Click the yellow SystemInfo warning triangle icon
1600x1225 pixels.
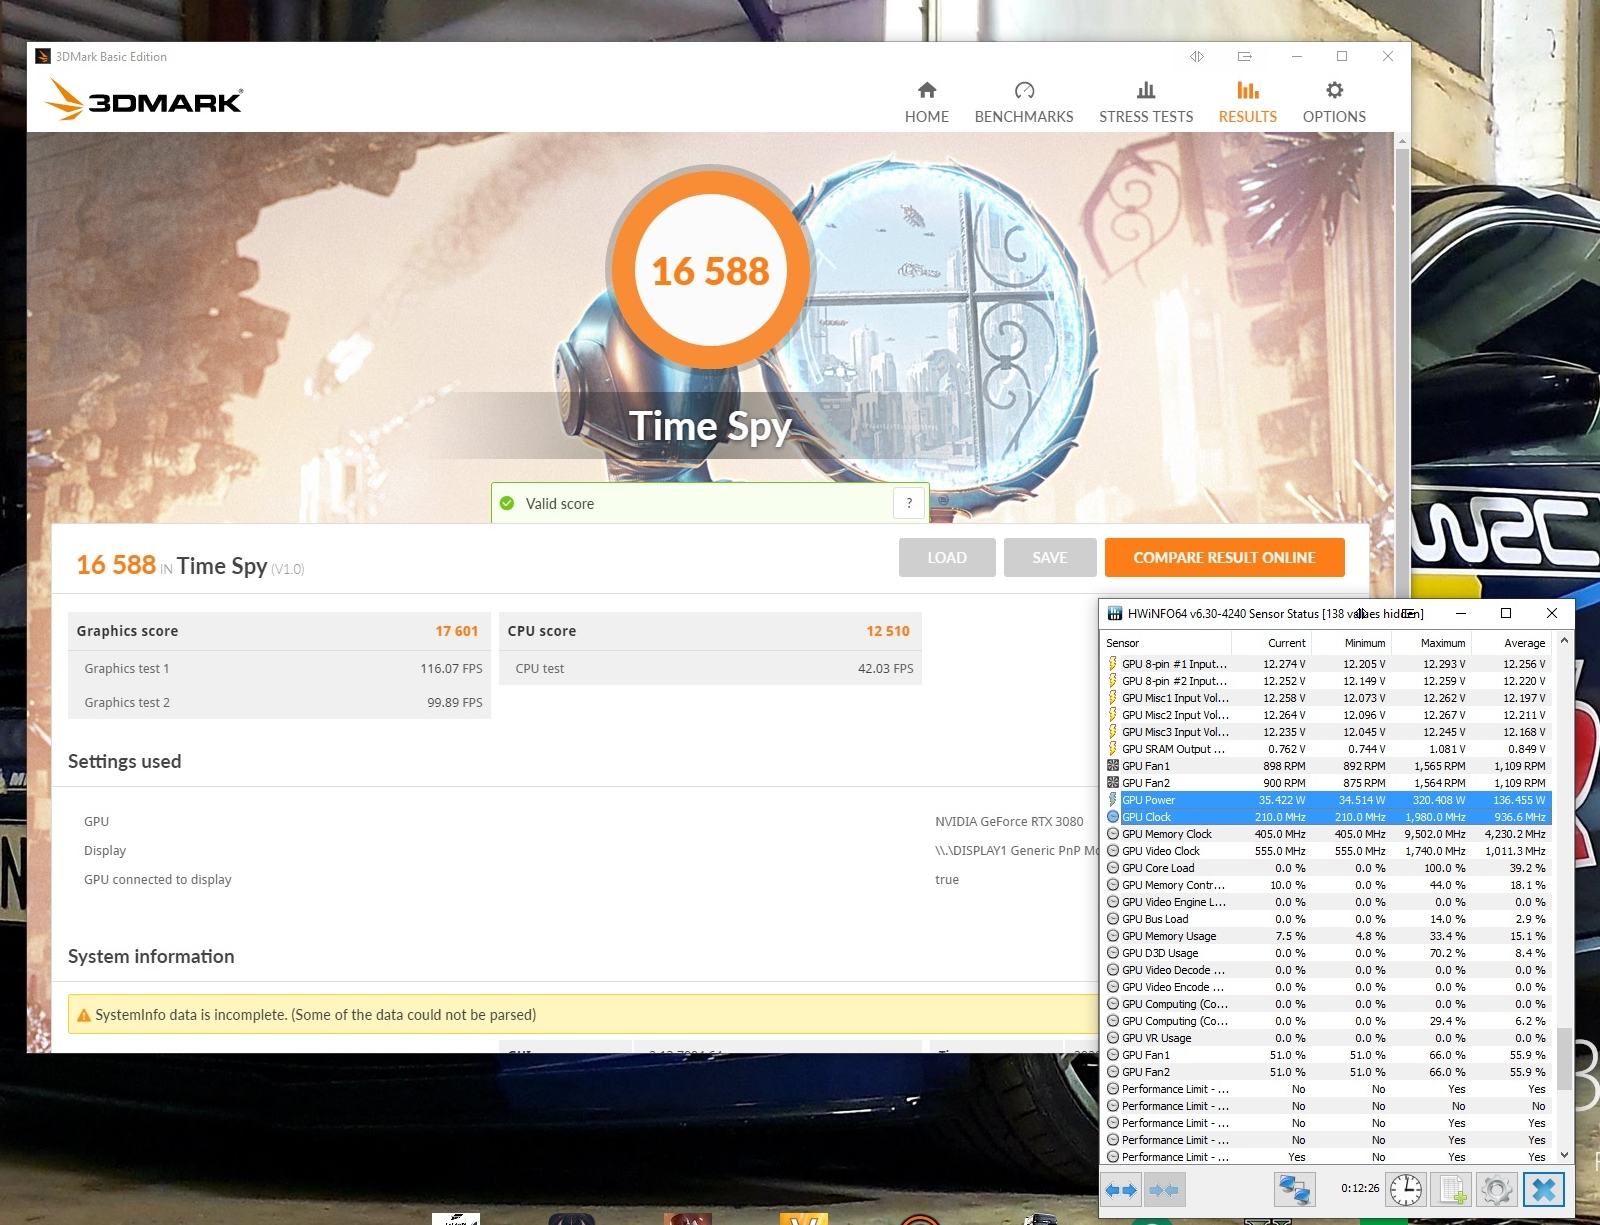click(x=84, y=1015)
